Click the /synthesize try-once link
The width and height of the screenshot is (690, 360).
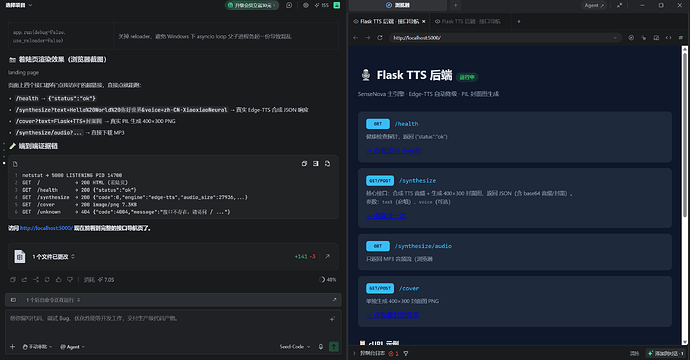[386, 216]
